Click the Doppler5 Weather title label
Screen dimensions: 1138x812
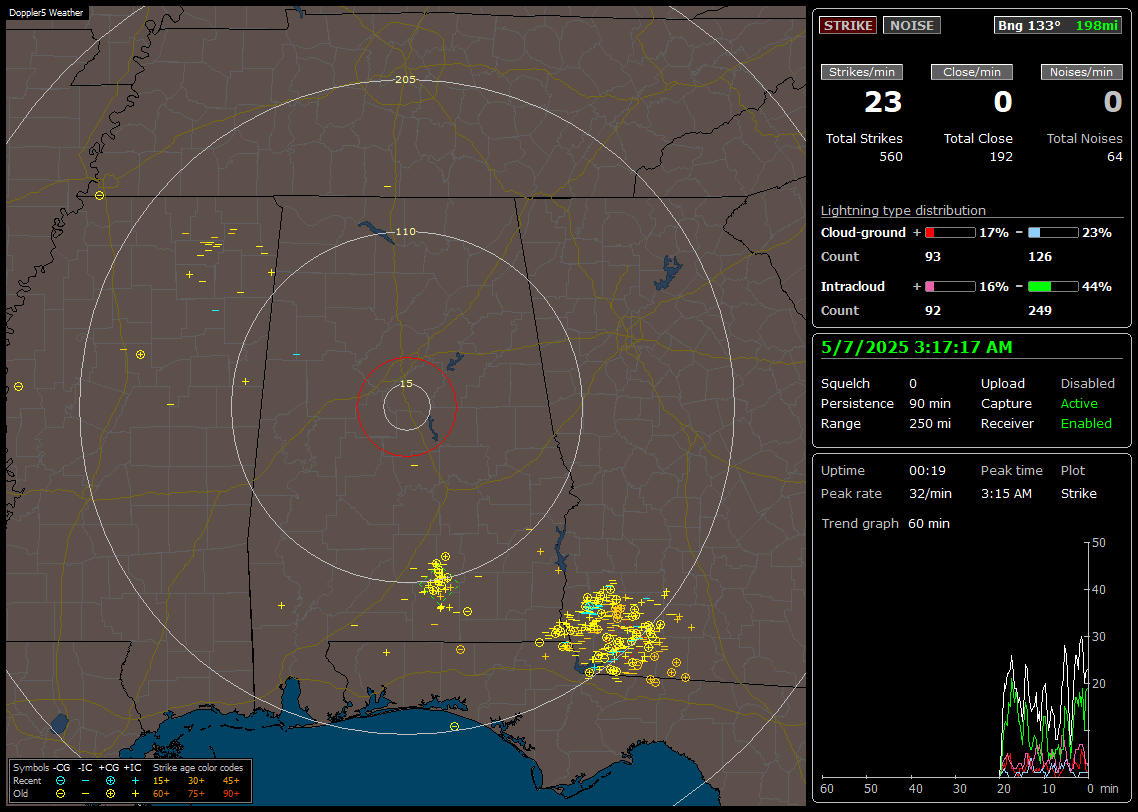(46, 12)
